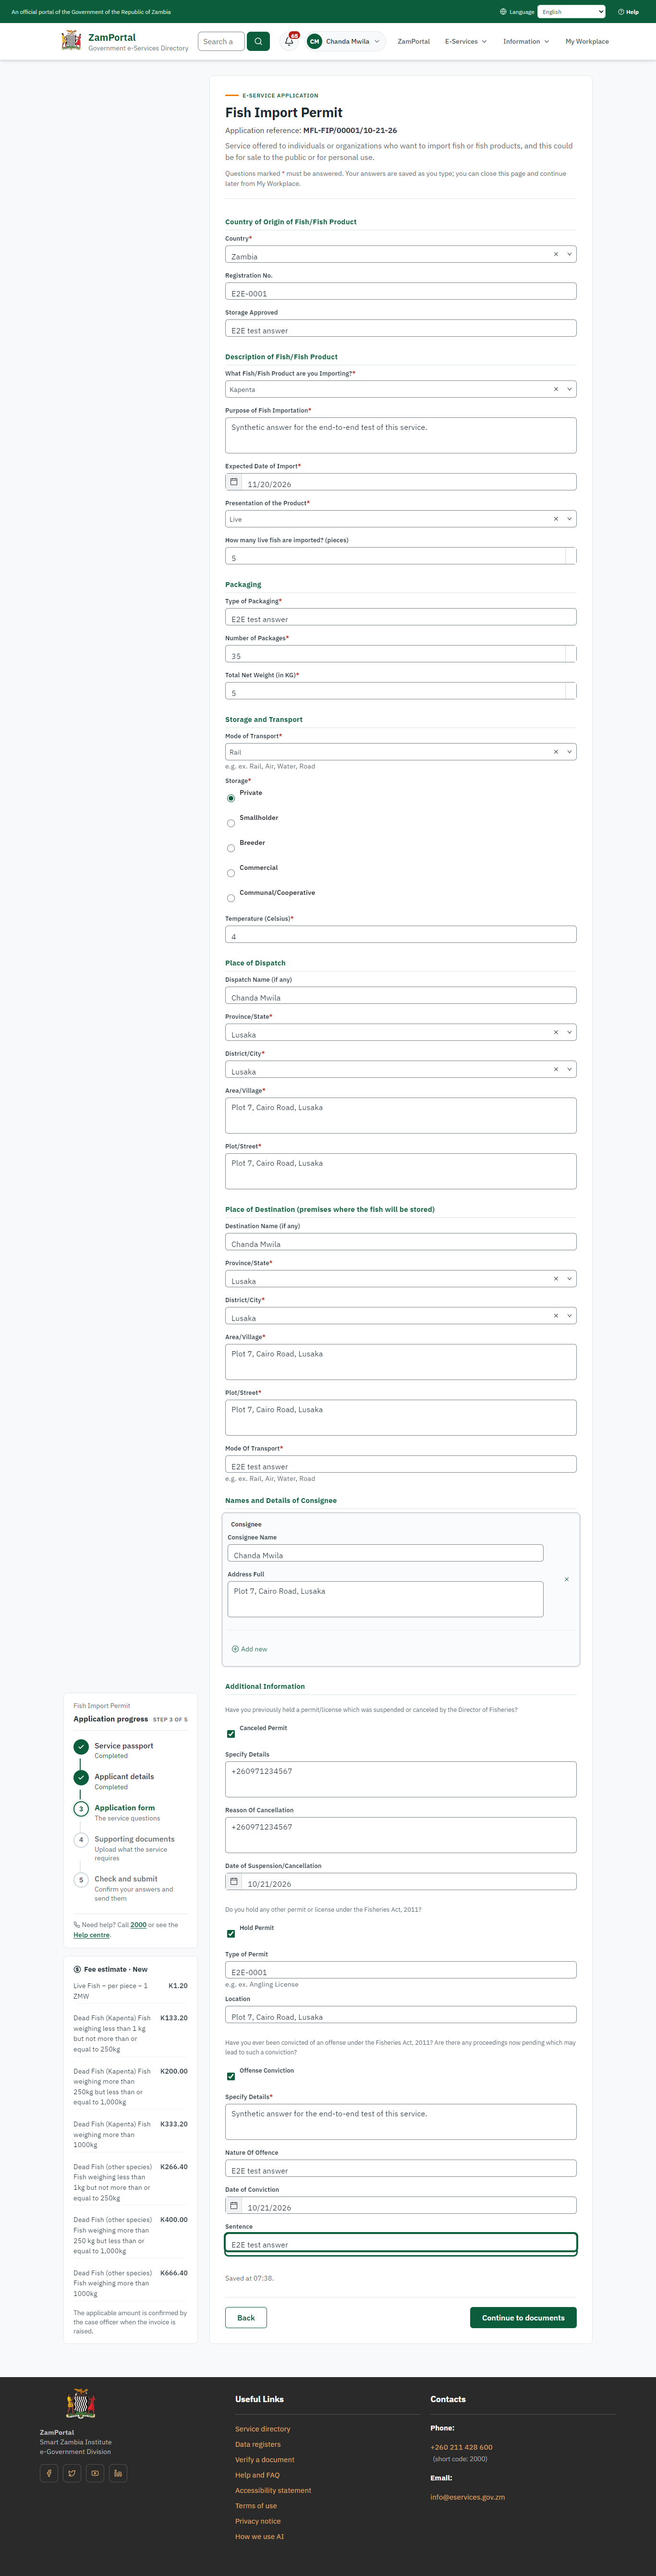The width and height of the screenshot is (656, 2576).
Task: Open YouTube social icon in footer
Action: [95, 2473]
